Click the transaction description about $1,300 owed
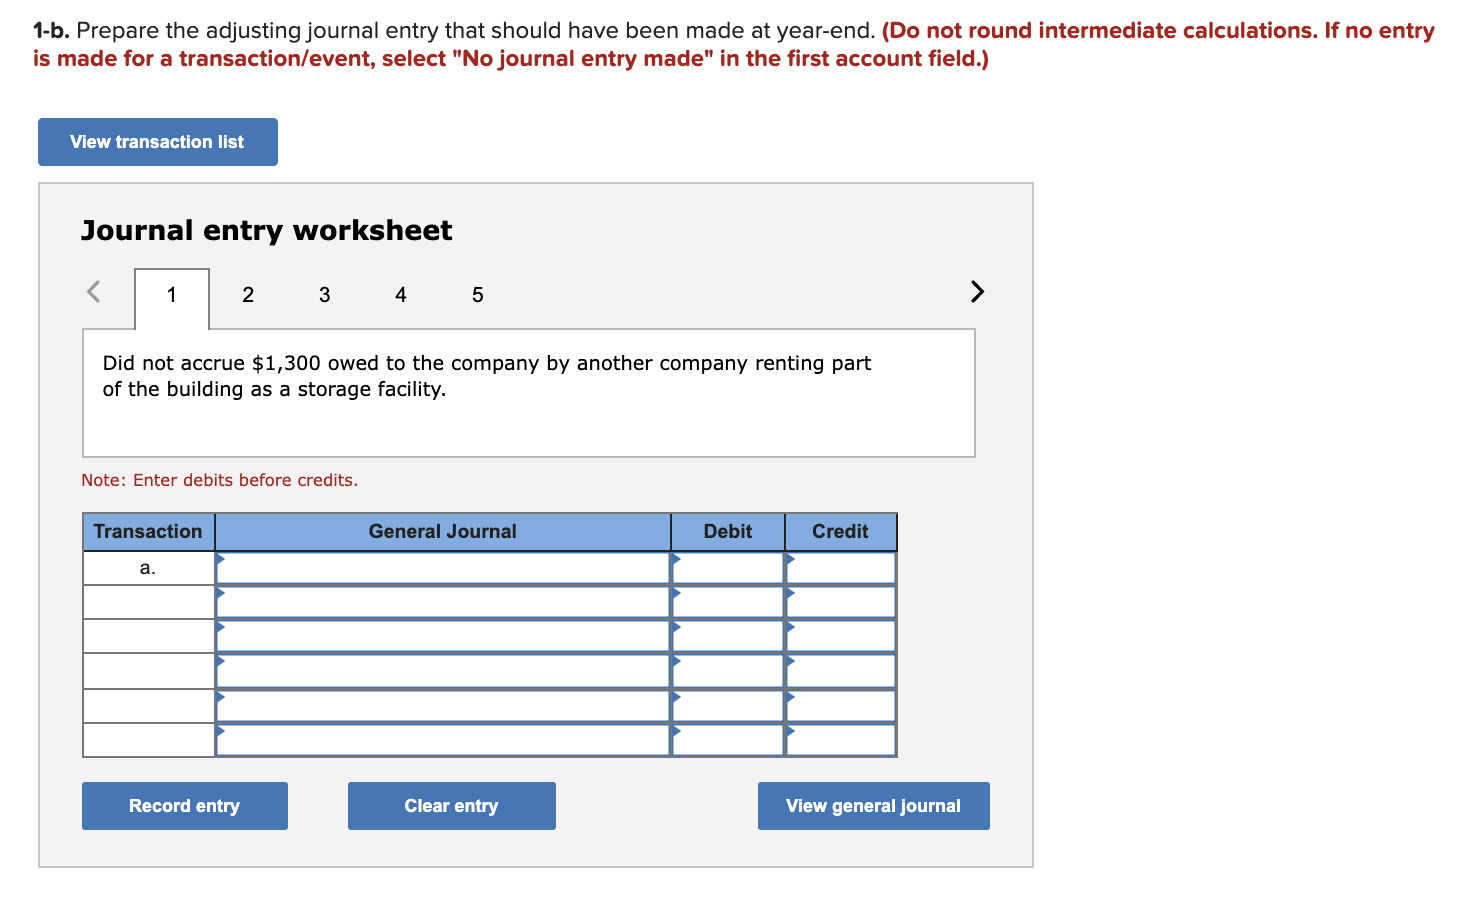Screen dimensions: 1484x922 487,376
